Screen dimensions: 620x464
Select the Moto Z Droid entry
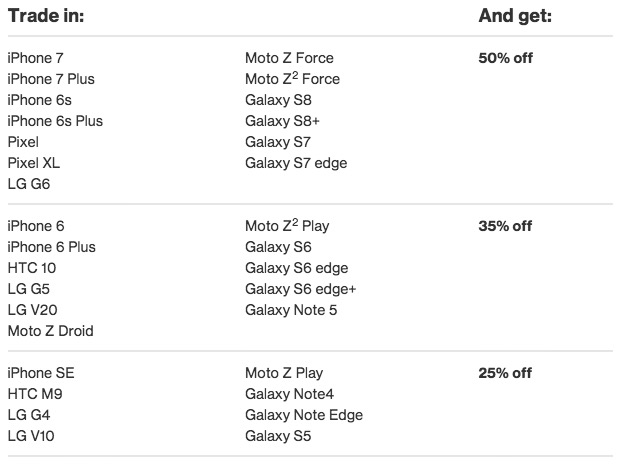click(x=50, y=331)
